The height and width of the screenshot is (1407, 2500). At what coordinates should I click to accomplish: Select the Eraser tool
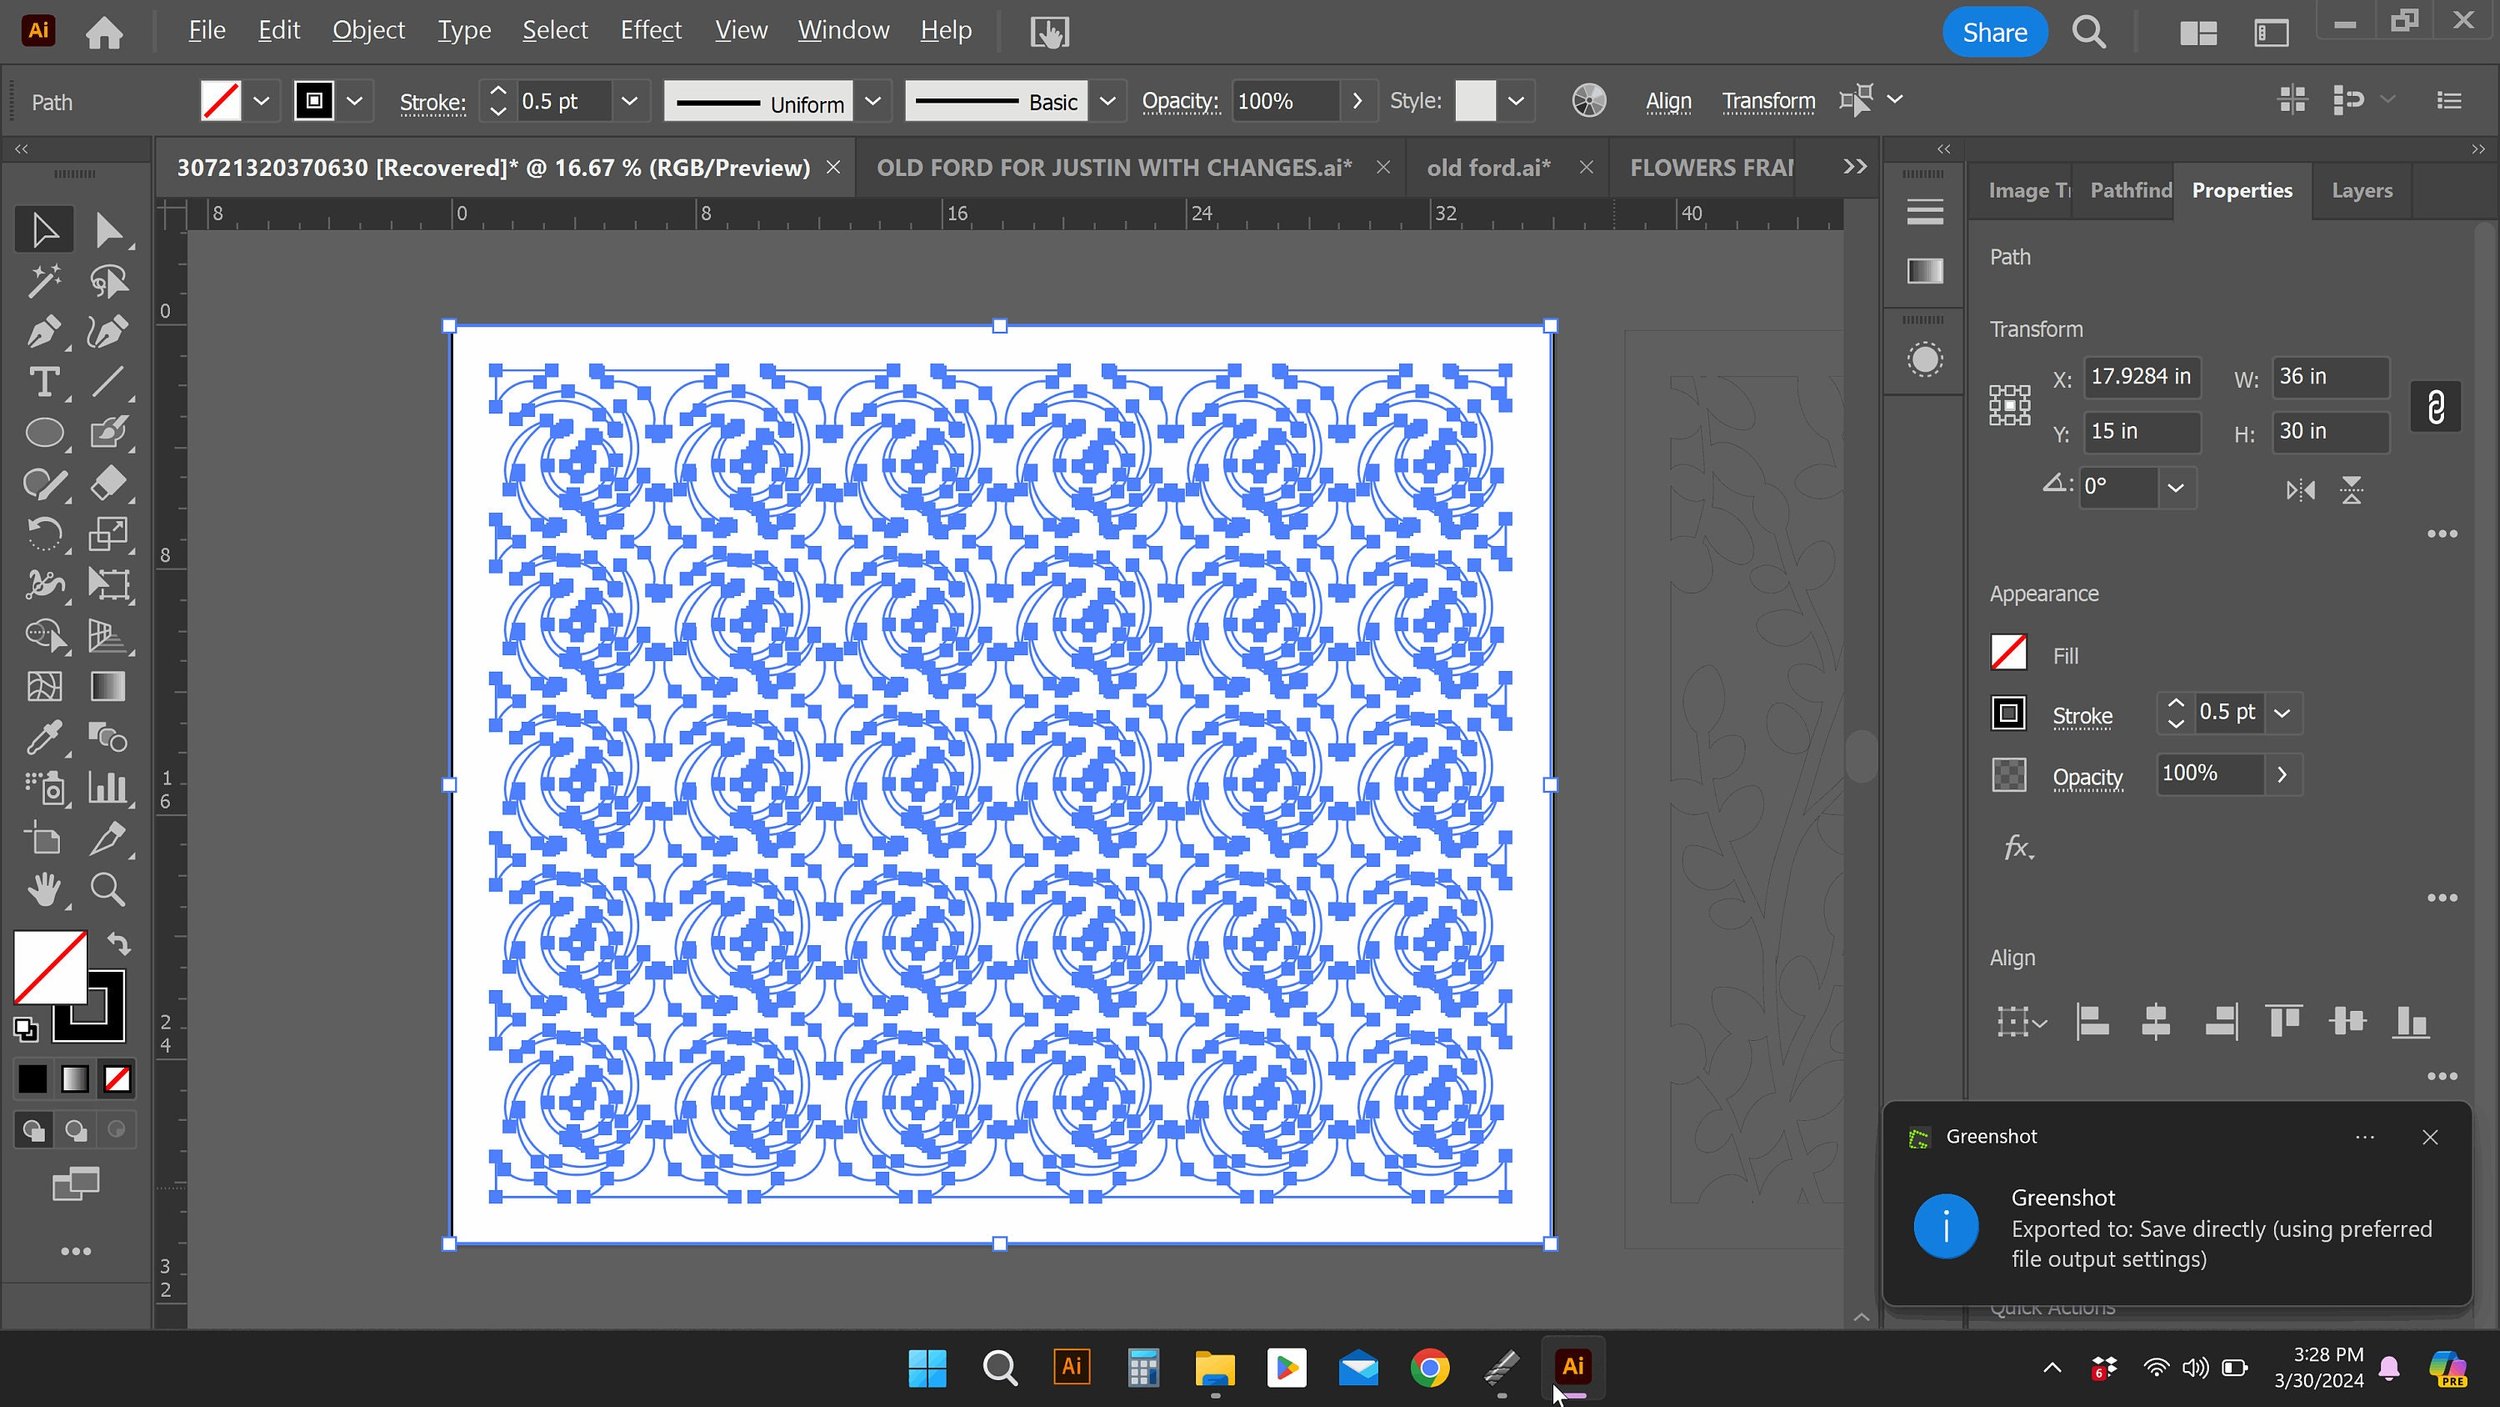107,484
